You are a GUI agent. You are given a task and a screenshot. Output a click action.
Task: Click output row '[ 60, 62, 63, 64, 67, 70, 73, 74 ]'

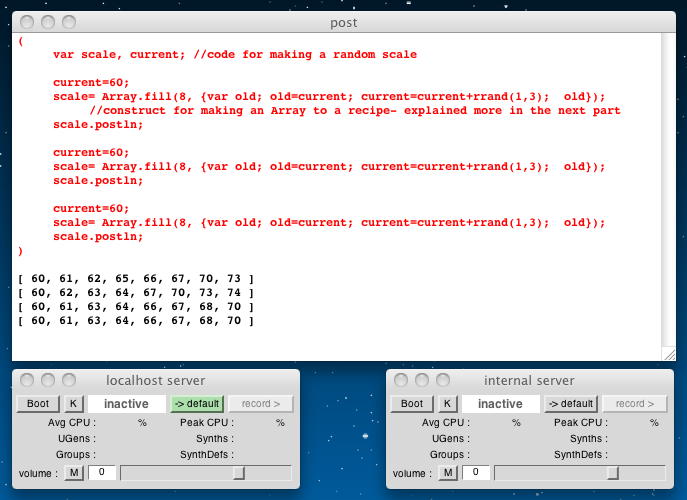click(x=136, y=293)
